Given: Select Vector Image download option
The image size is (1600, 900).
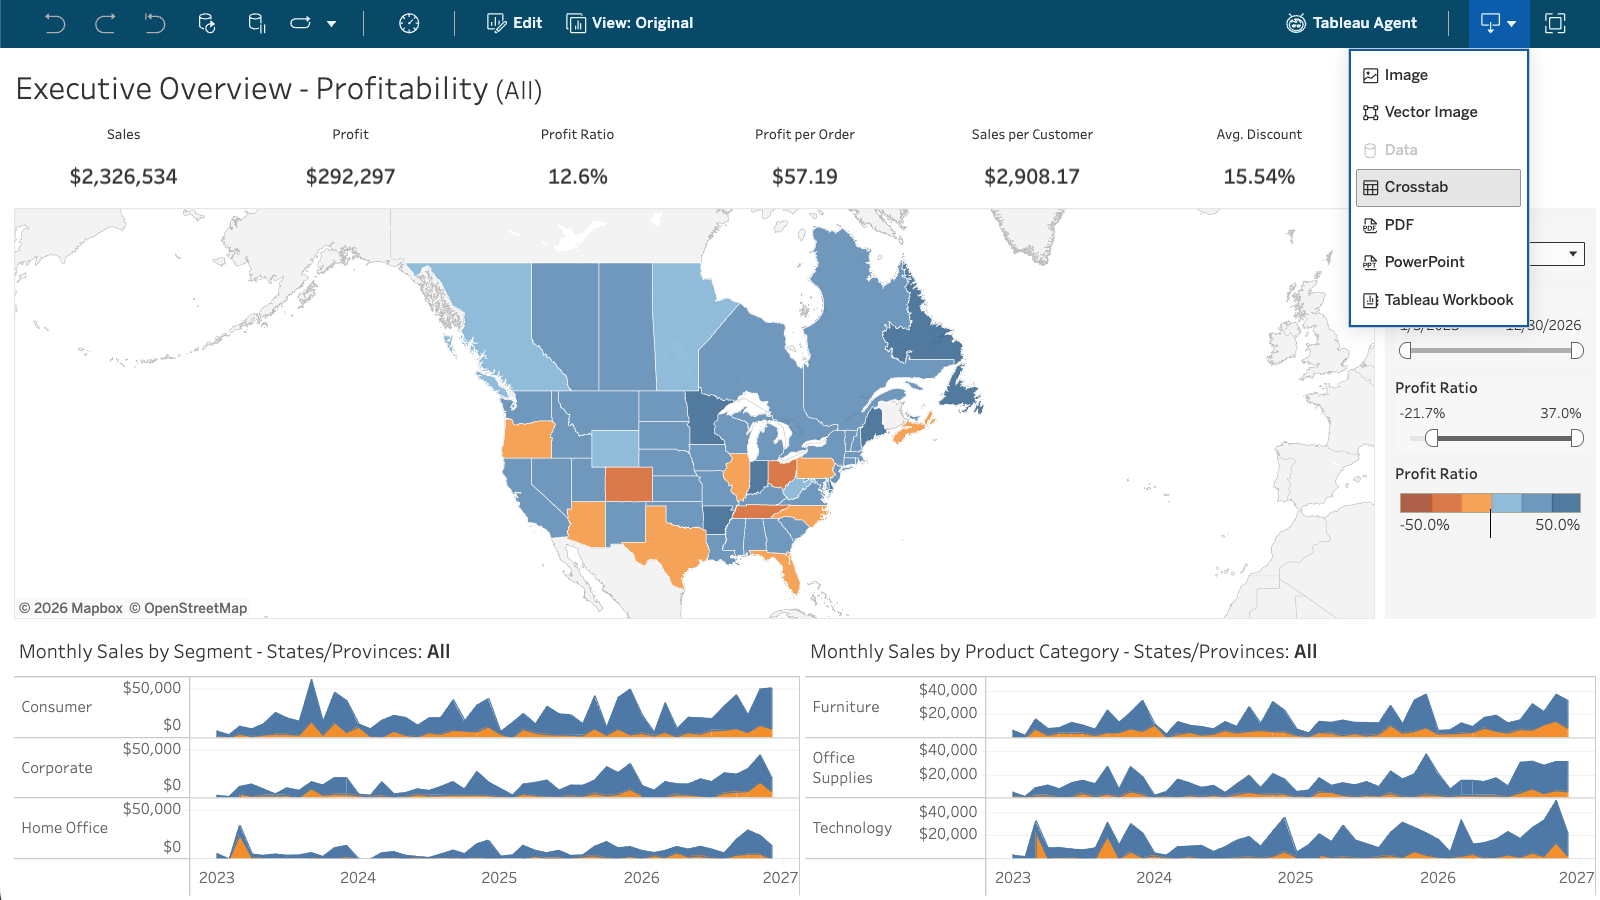Looking at the screenshot, I should coord(1438,112).
